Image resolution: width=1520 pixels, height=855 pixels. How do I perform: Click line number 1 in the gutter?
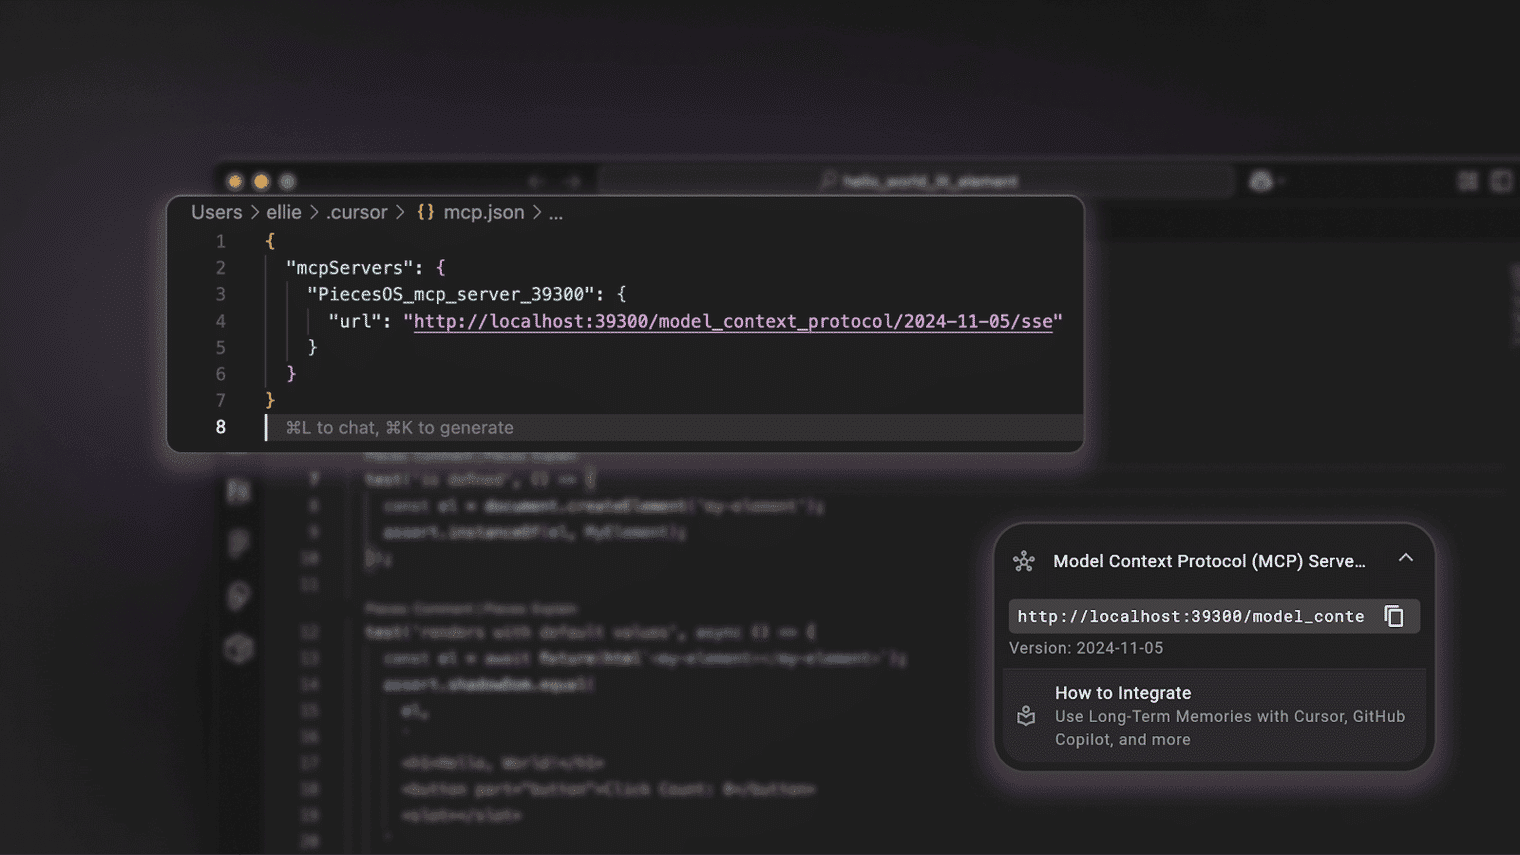[220, 241]
